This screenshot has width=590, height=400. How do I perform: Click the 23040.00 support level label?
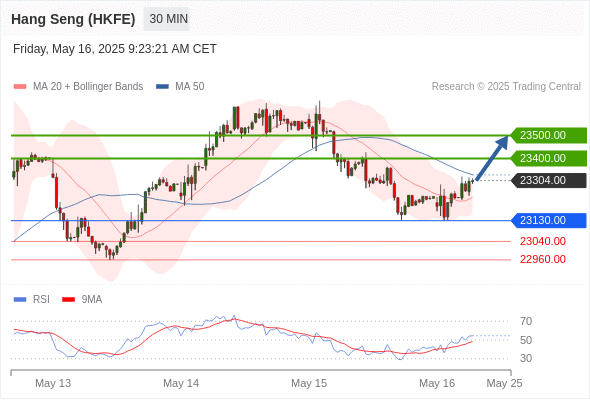click(543, 241)
